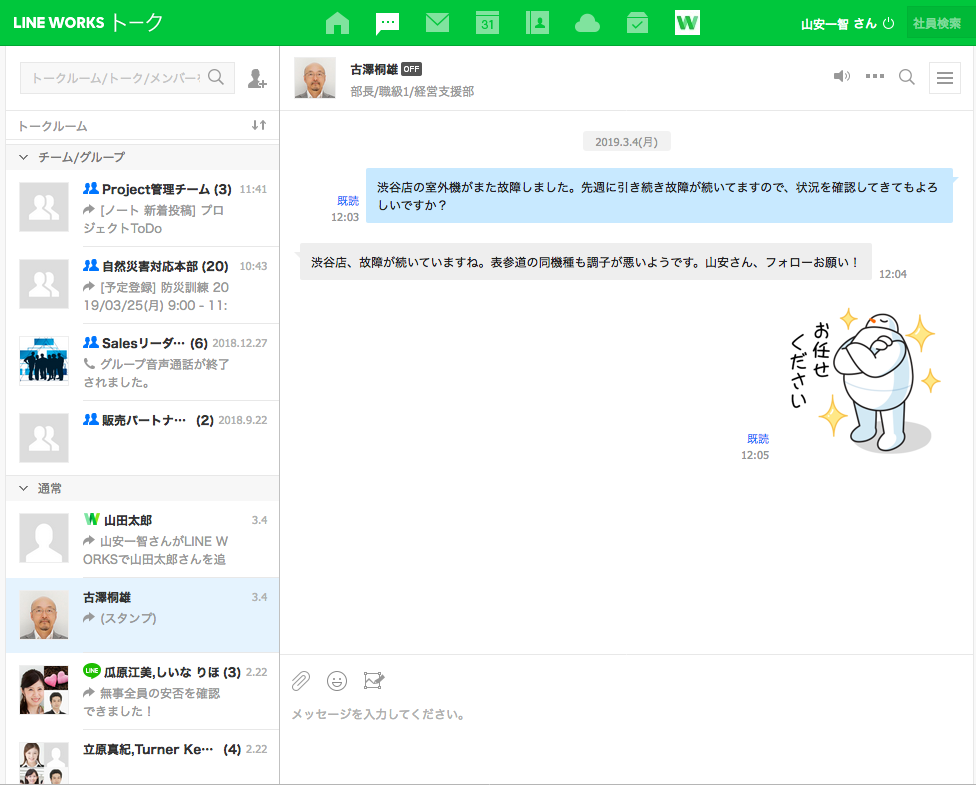The height and width of the screenshot is (785, 976).
Task: Mute notifications with the speaker icon
Action: pyautogui.click(x=842, y=77)
